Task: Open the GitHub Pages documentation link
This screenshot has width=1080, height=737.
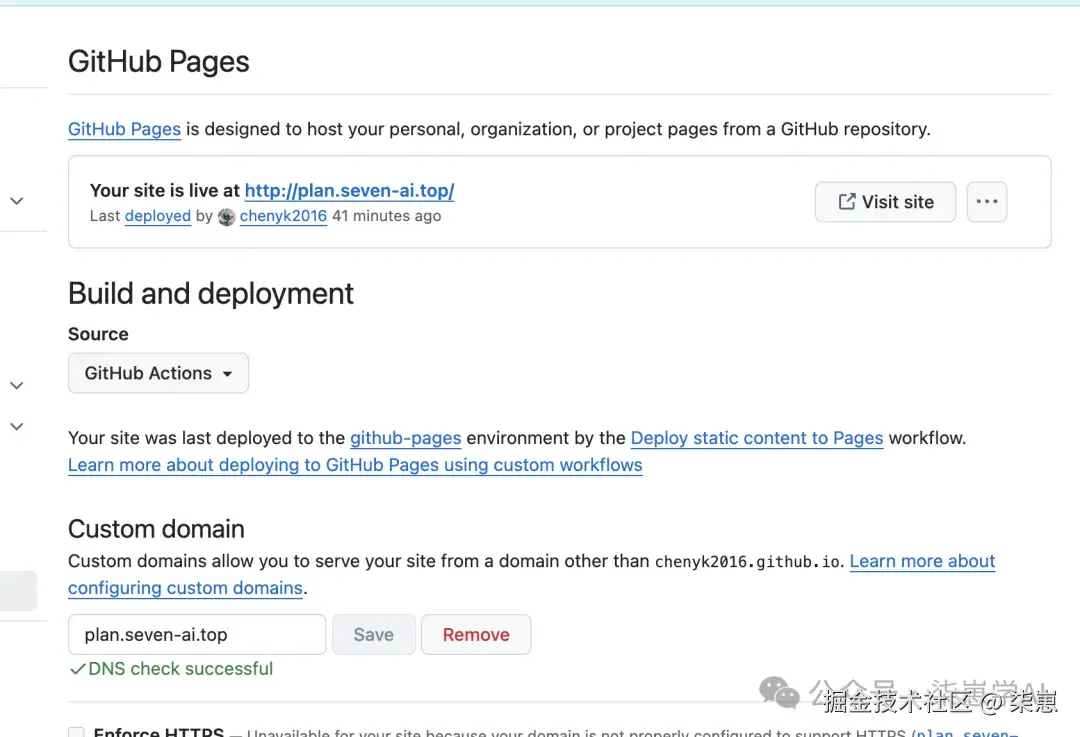Action: pyautogui.click(x=124, y=129)
